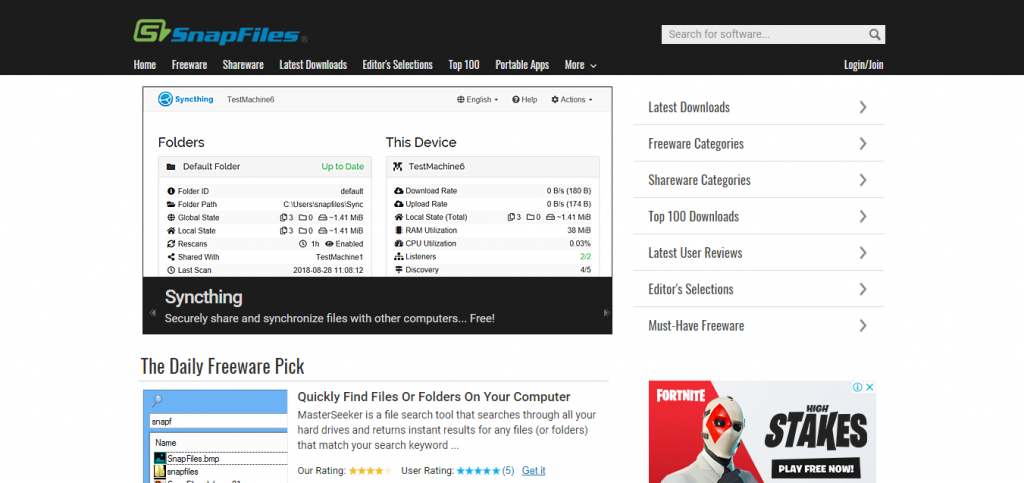Viewport: 1024px width, 483px height.
Task: Open Must-Have Freeware in the sidebar
Action: click(696, 326)
